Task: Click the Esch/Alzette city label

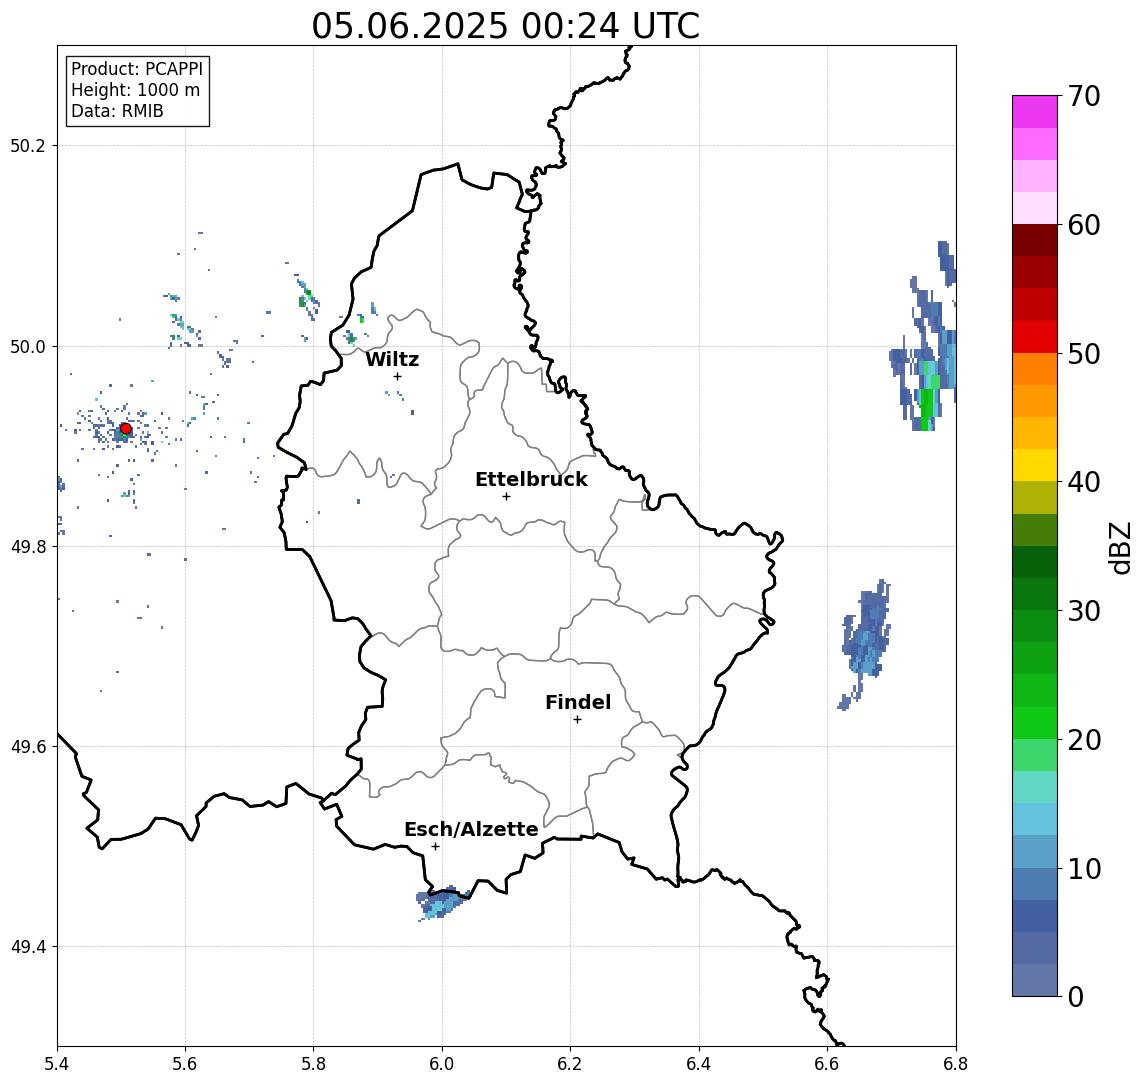Action: 471,829
